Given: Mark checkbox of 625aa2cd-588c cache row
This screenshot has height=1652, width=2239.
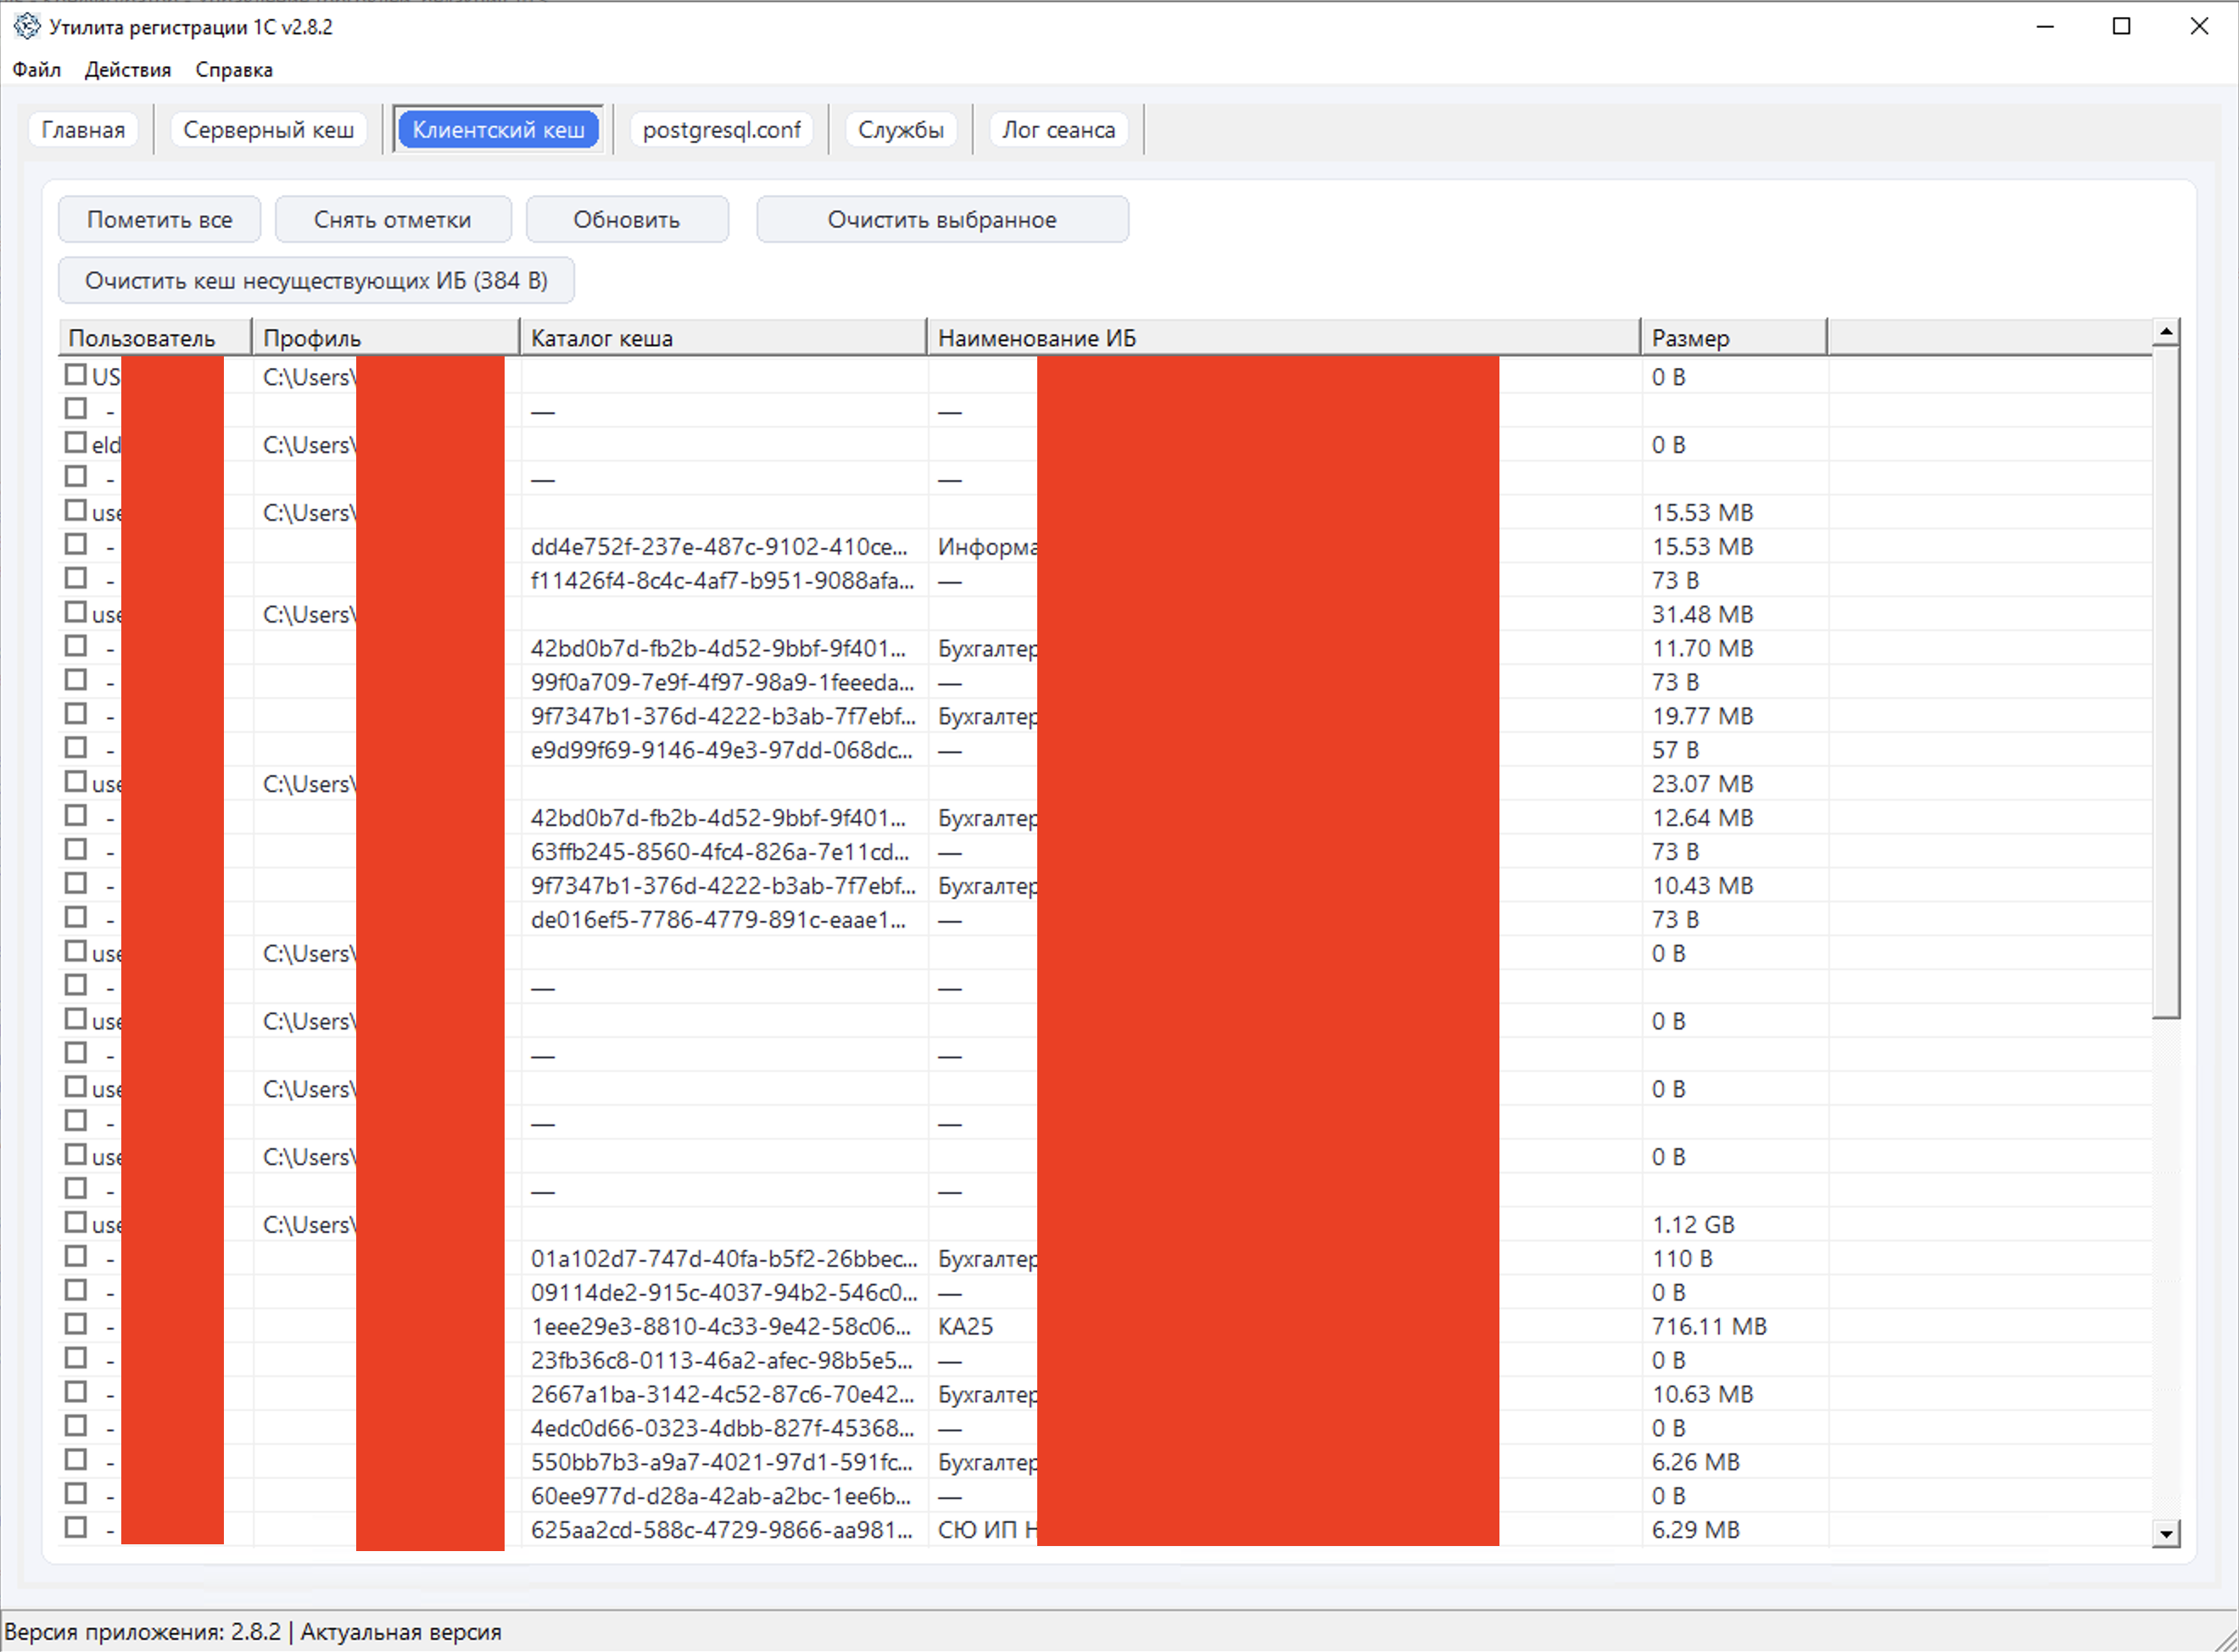Looking at the screenshot, I should (76, 1527).
